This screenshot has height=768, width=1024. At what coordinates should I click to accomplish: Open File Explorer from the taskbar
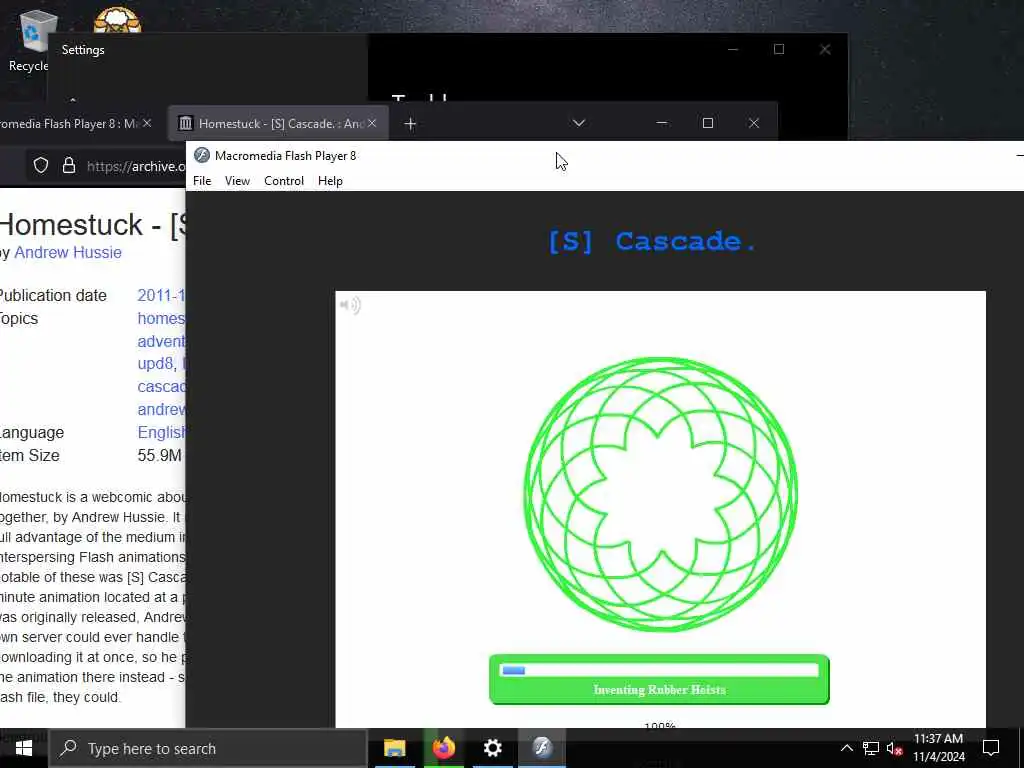click(x=394, y=748)
